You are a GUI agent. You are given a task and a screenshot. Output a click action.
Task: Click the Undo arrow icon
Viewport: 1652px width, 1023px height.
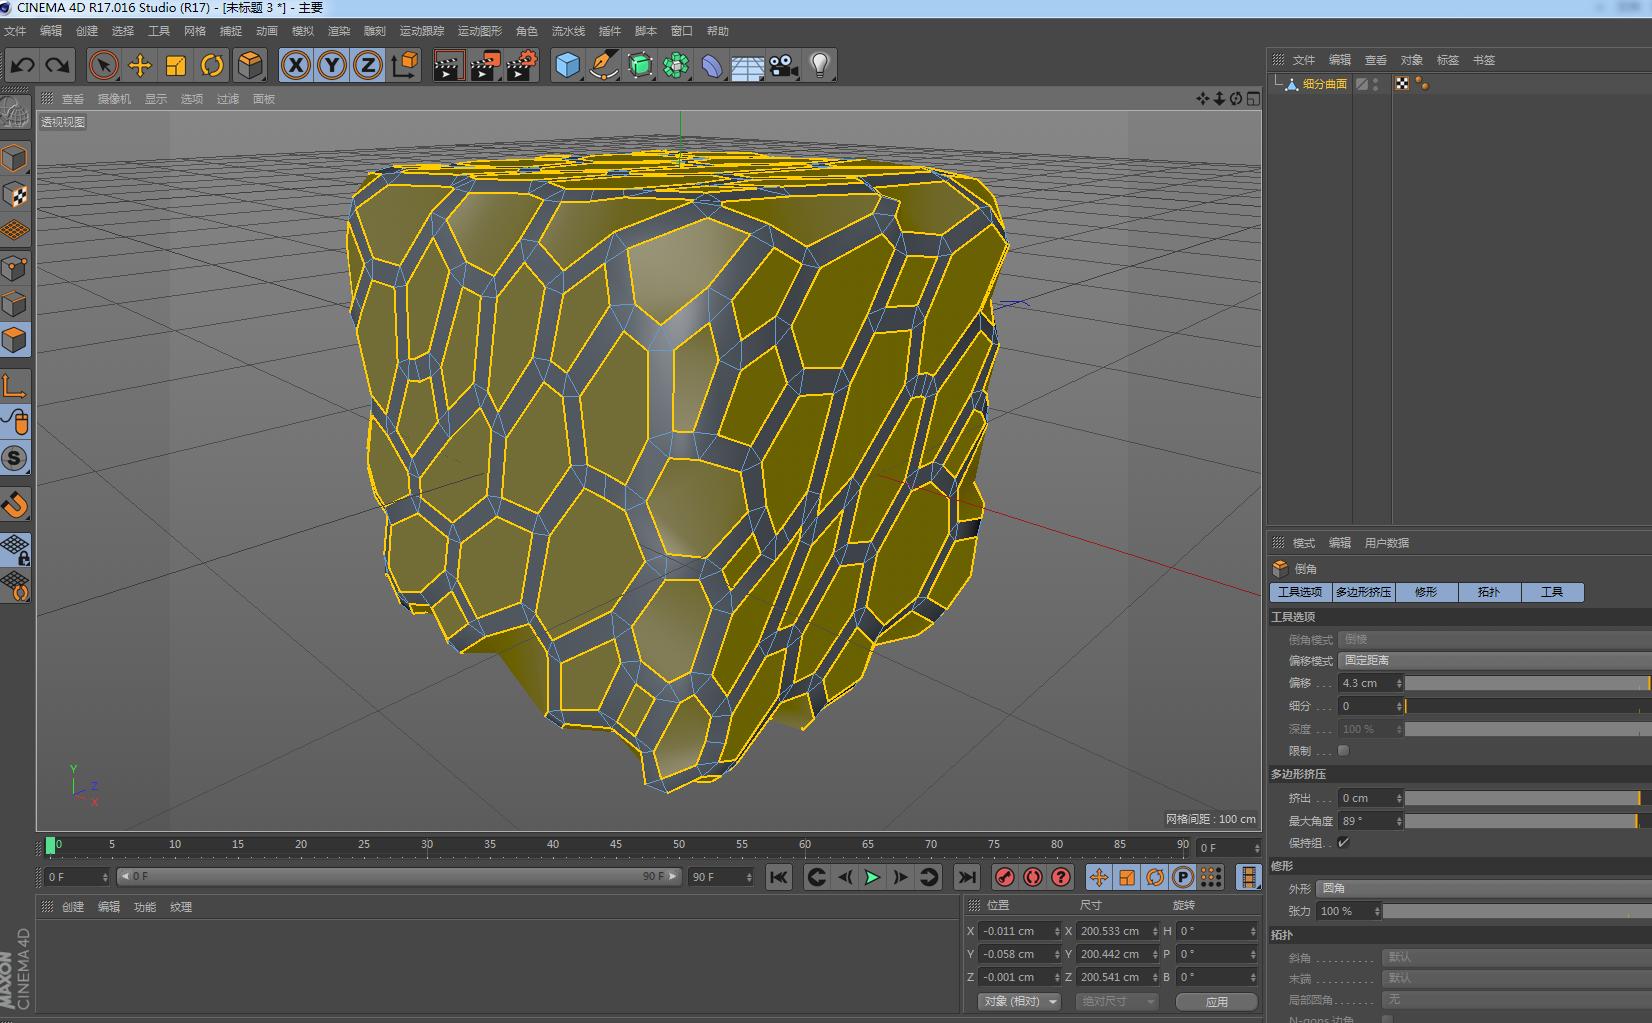click(22, 64)
